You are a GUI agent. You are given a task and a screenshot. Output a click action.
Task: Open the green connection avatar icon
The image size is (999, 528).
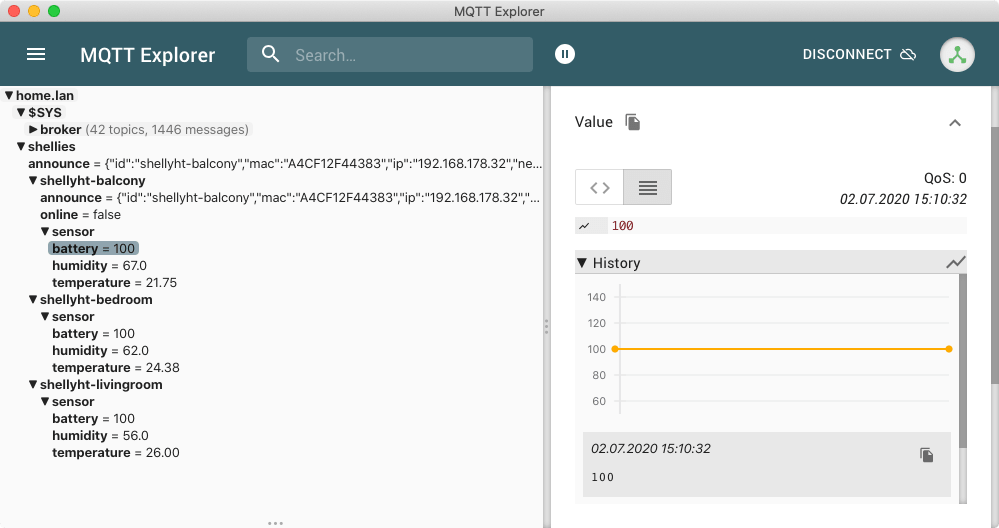coord(957,55)
